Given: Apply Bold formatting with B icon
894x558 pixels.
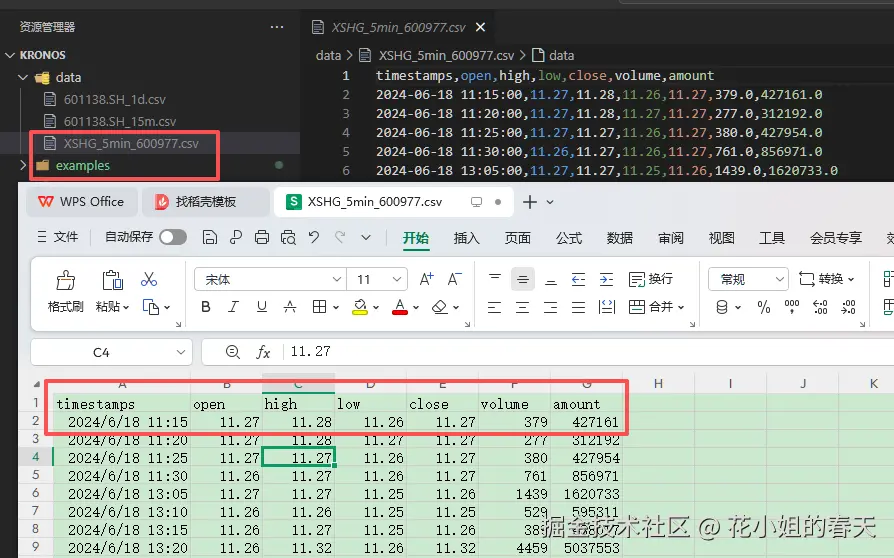Looking at the screenshot, I should click(206, 307).
